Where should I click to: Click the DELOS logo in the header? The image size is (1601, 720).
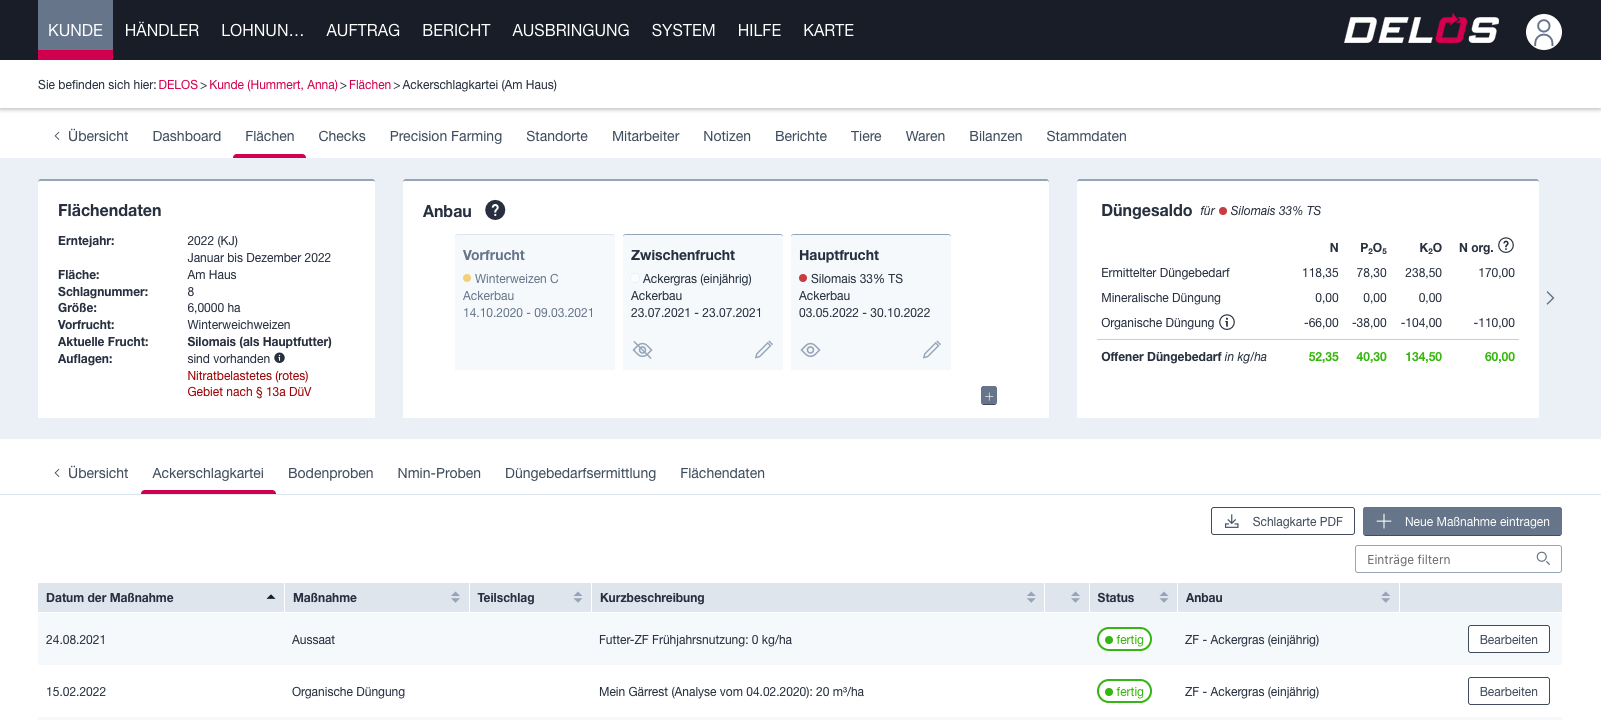[1420, 31]
